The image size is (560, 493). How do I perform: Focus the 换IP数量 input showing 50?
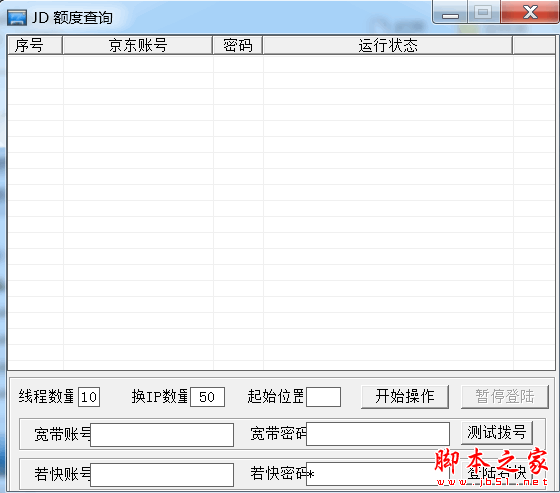tap(208, 397)
